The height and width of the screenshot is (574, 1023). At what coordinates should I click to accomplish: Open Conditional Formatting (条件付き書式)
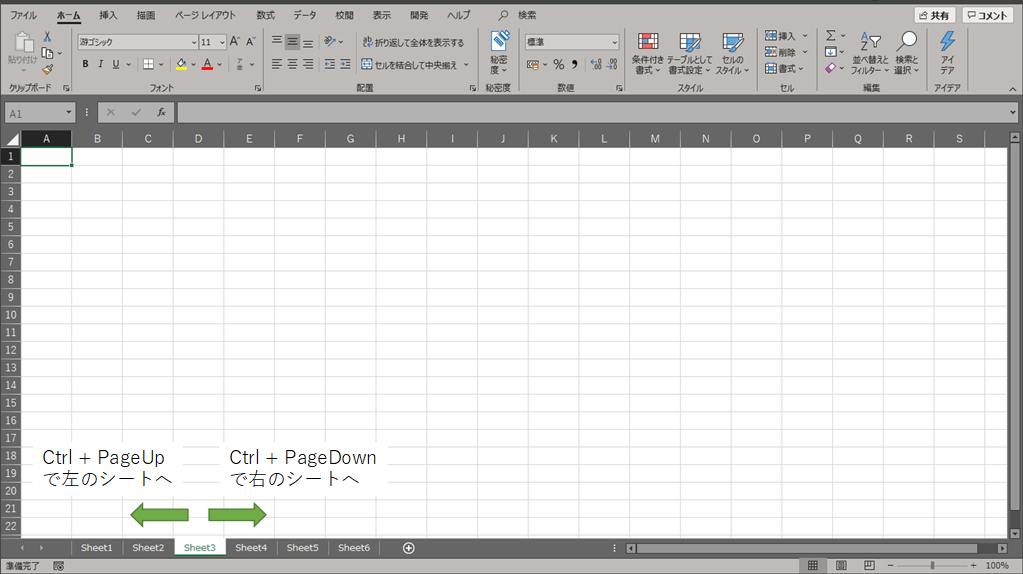pos(648,52)
